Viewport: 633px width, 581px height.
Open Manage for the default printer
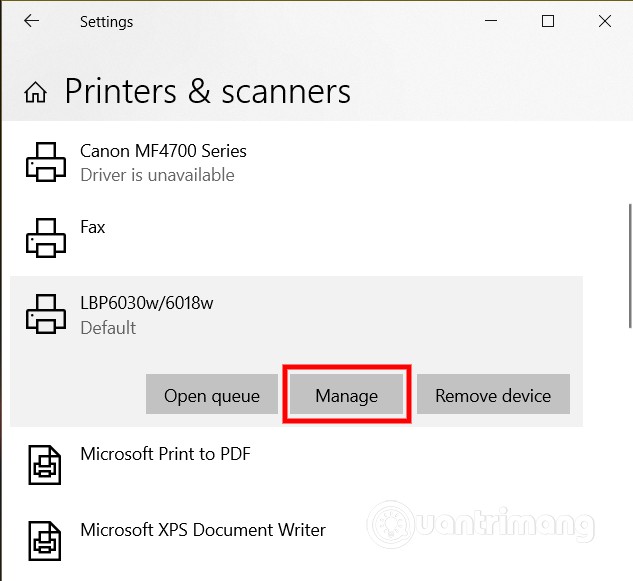pos(346,394)
